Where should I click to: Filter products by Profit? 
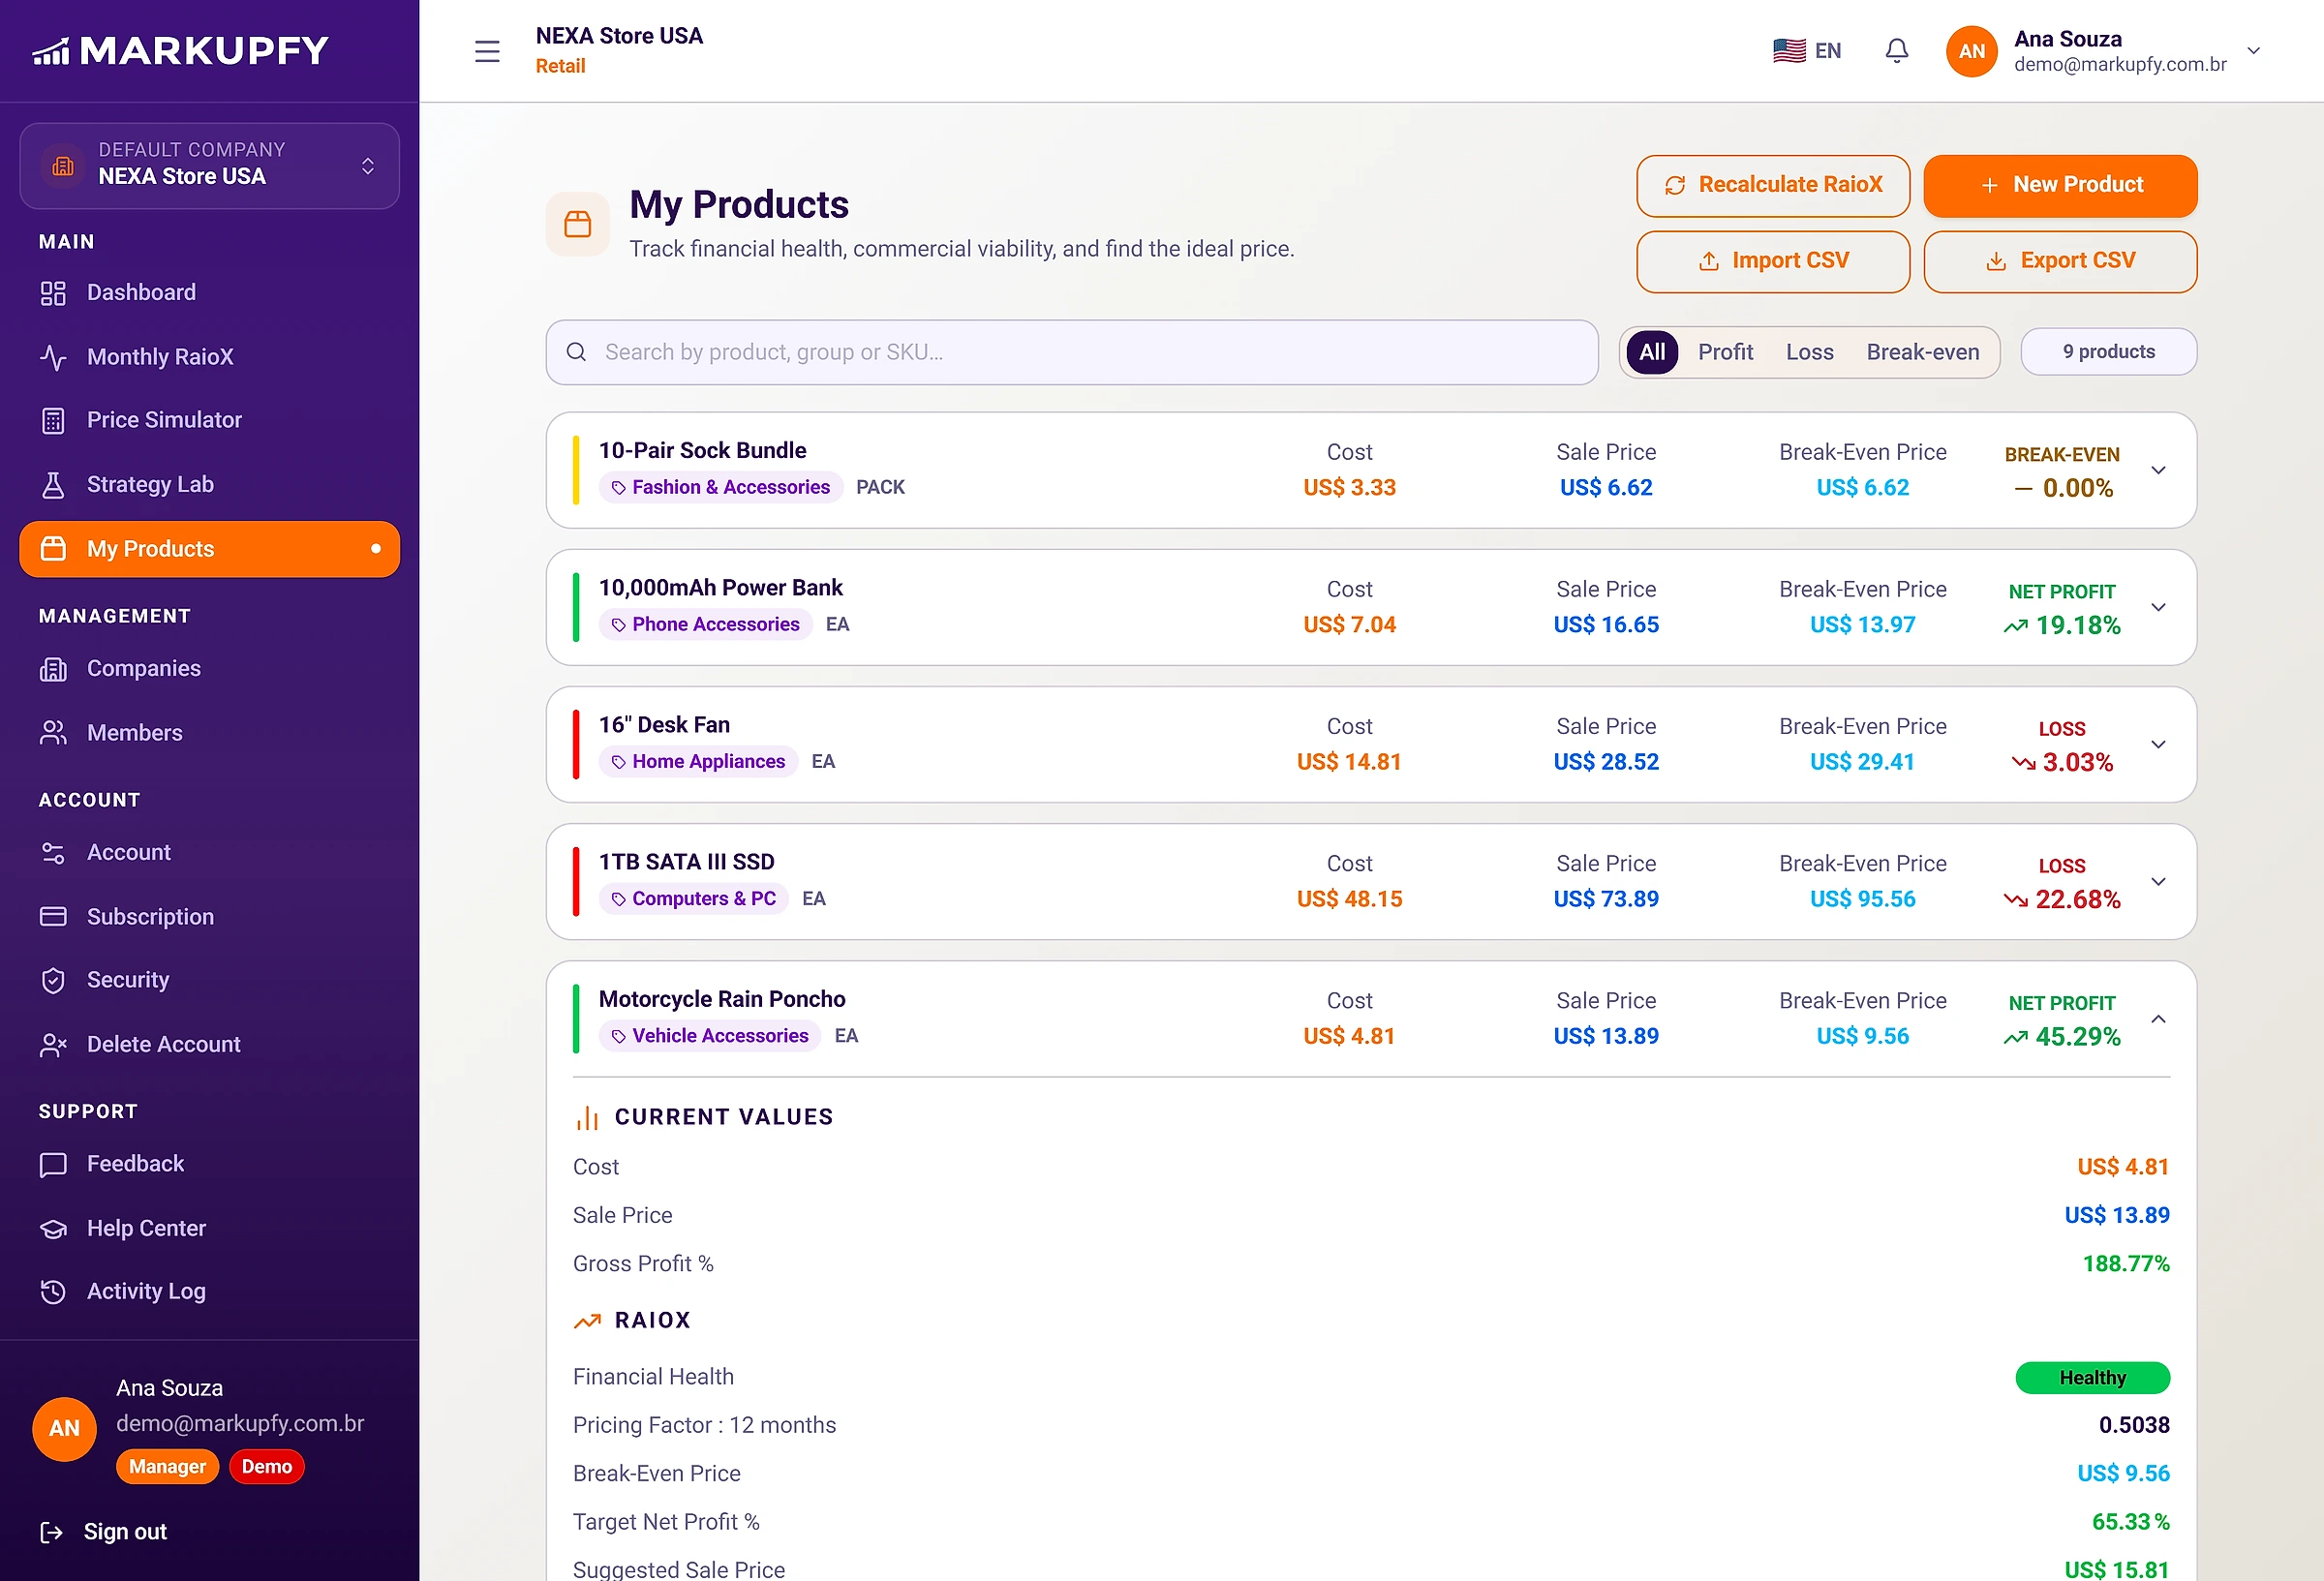tap(1725, 353)
